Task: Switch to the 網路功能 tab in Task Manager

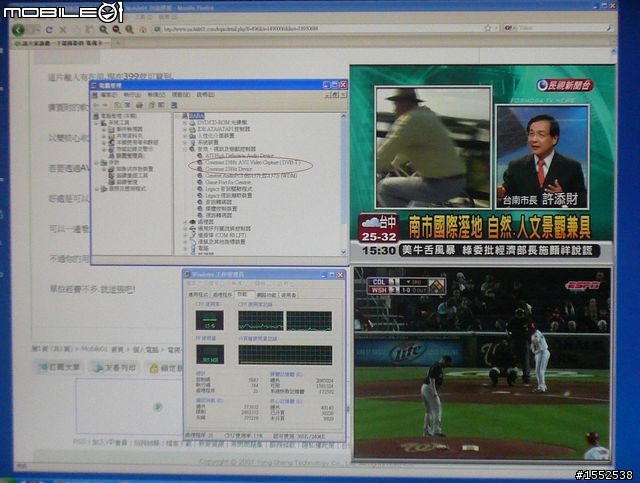Action: (267, 295)
